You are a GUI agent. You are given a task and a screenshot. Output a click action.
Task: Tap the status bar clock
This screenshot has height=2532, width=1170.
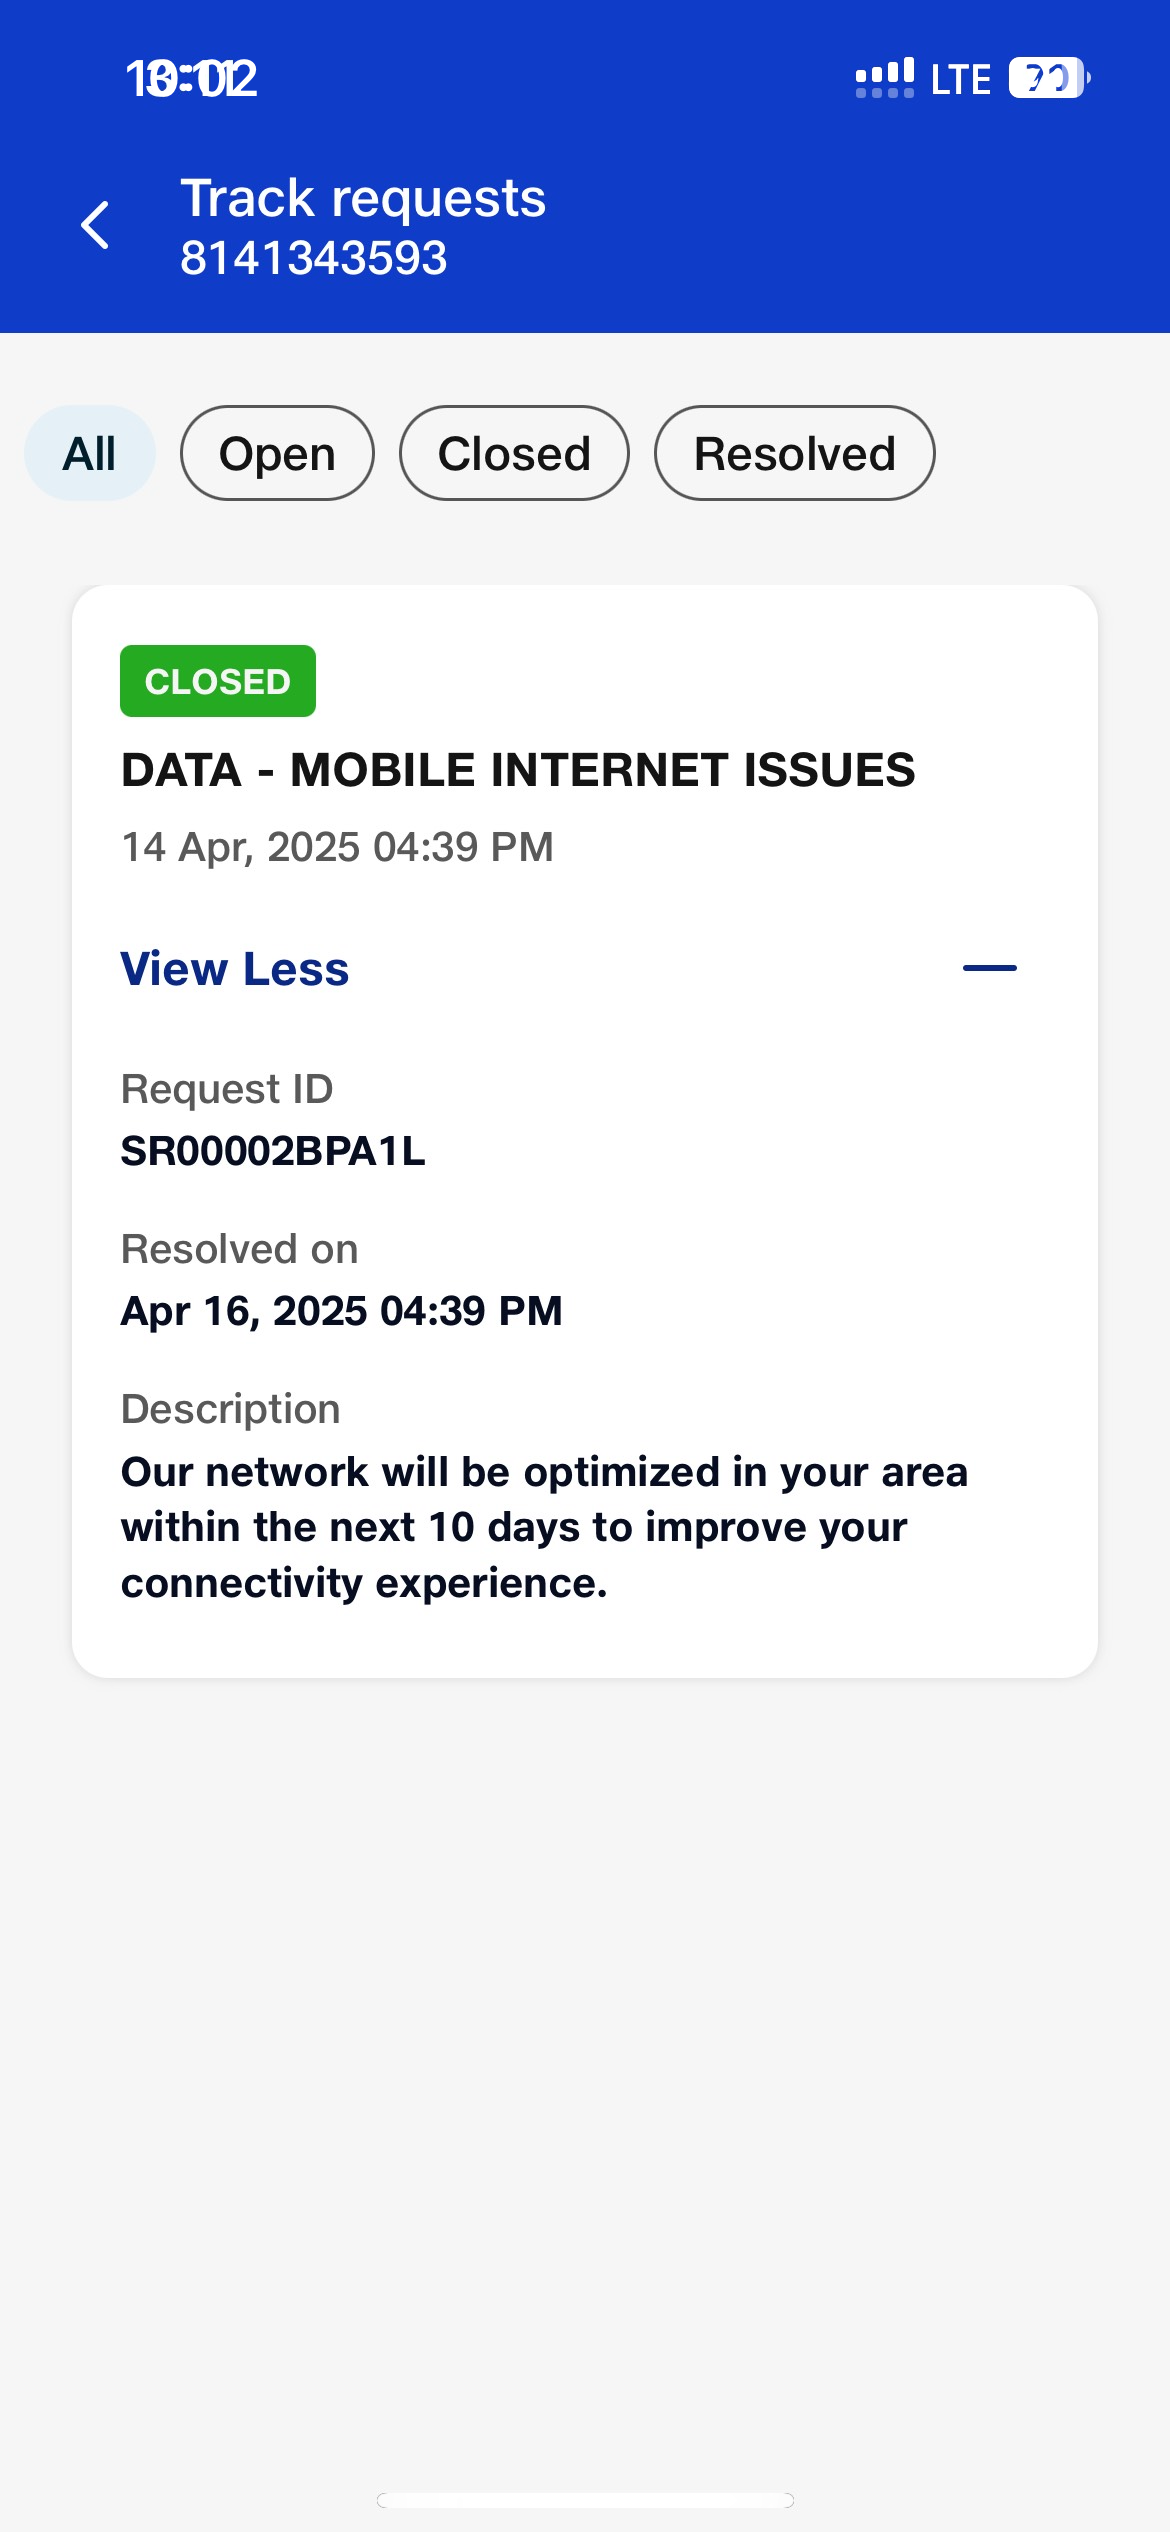point(191,79)
